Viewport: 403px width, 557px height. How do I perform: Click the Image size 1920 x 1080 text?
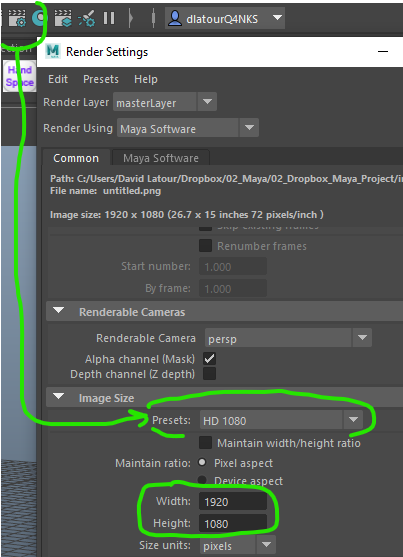coord(187,215)
